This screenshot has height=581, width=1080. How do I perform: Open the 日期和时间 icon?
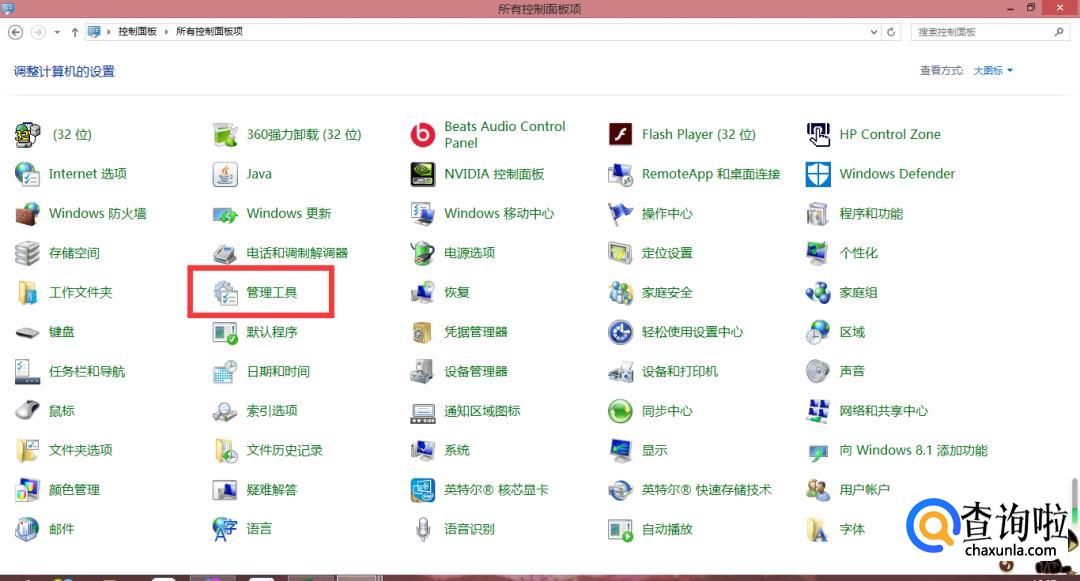[225, 372]
